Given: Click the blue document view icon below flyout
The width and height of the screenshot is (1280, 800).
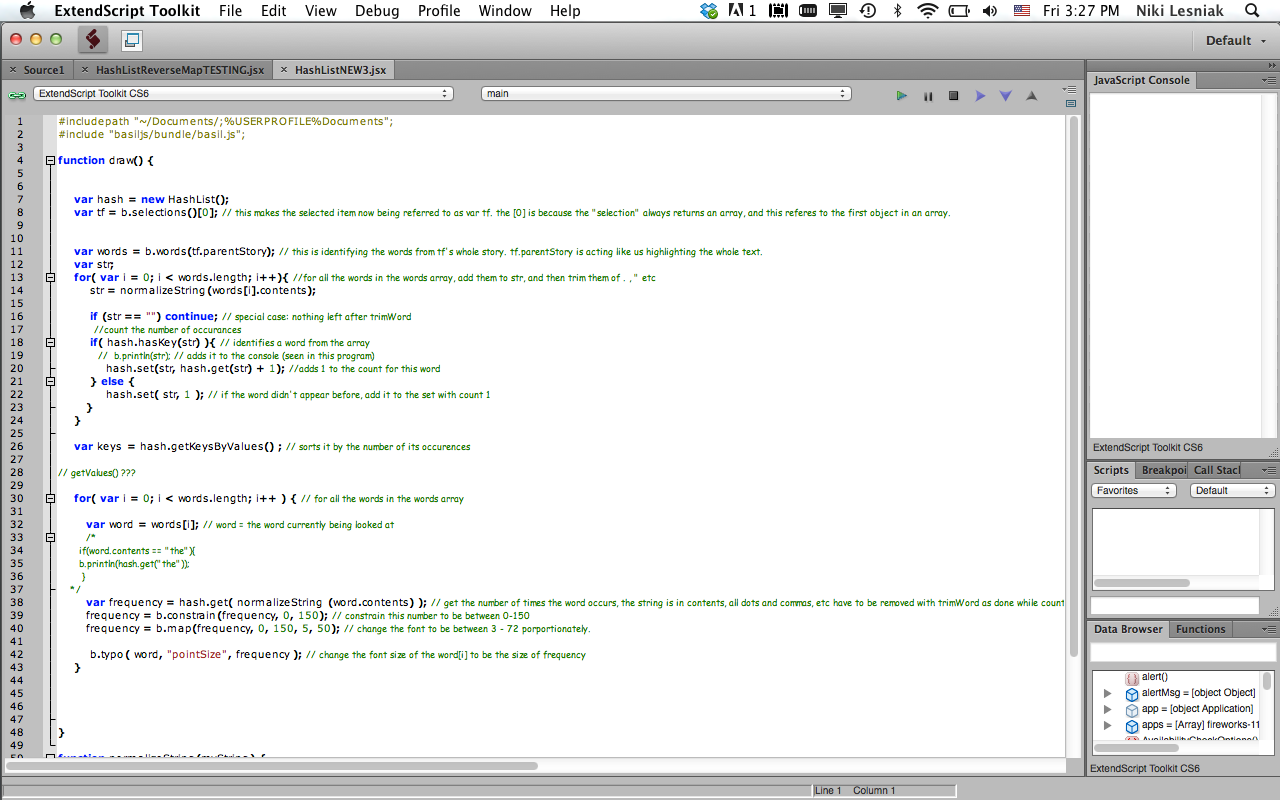Looking at the screenshot, I should point(1070,103).
